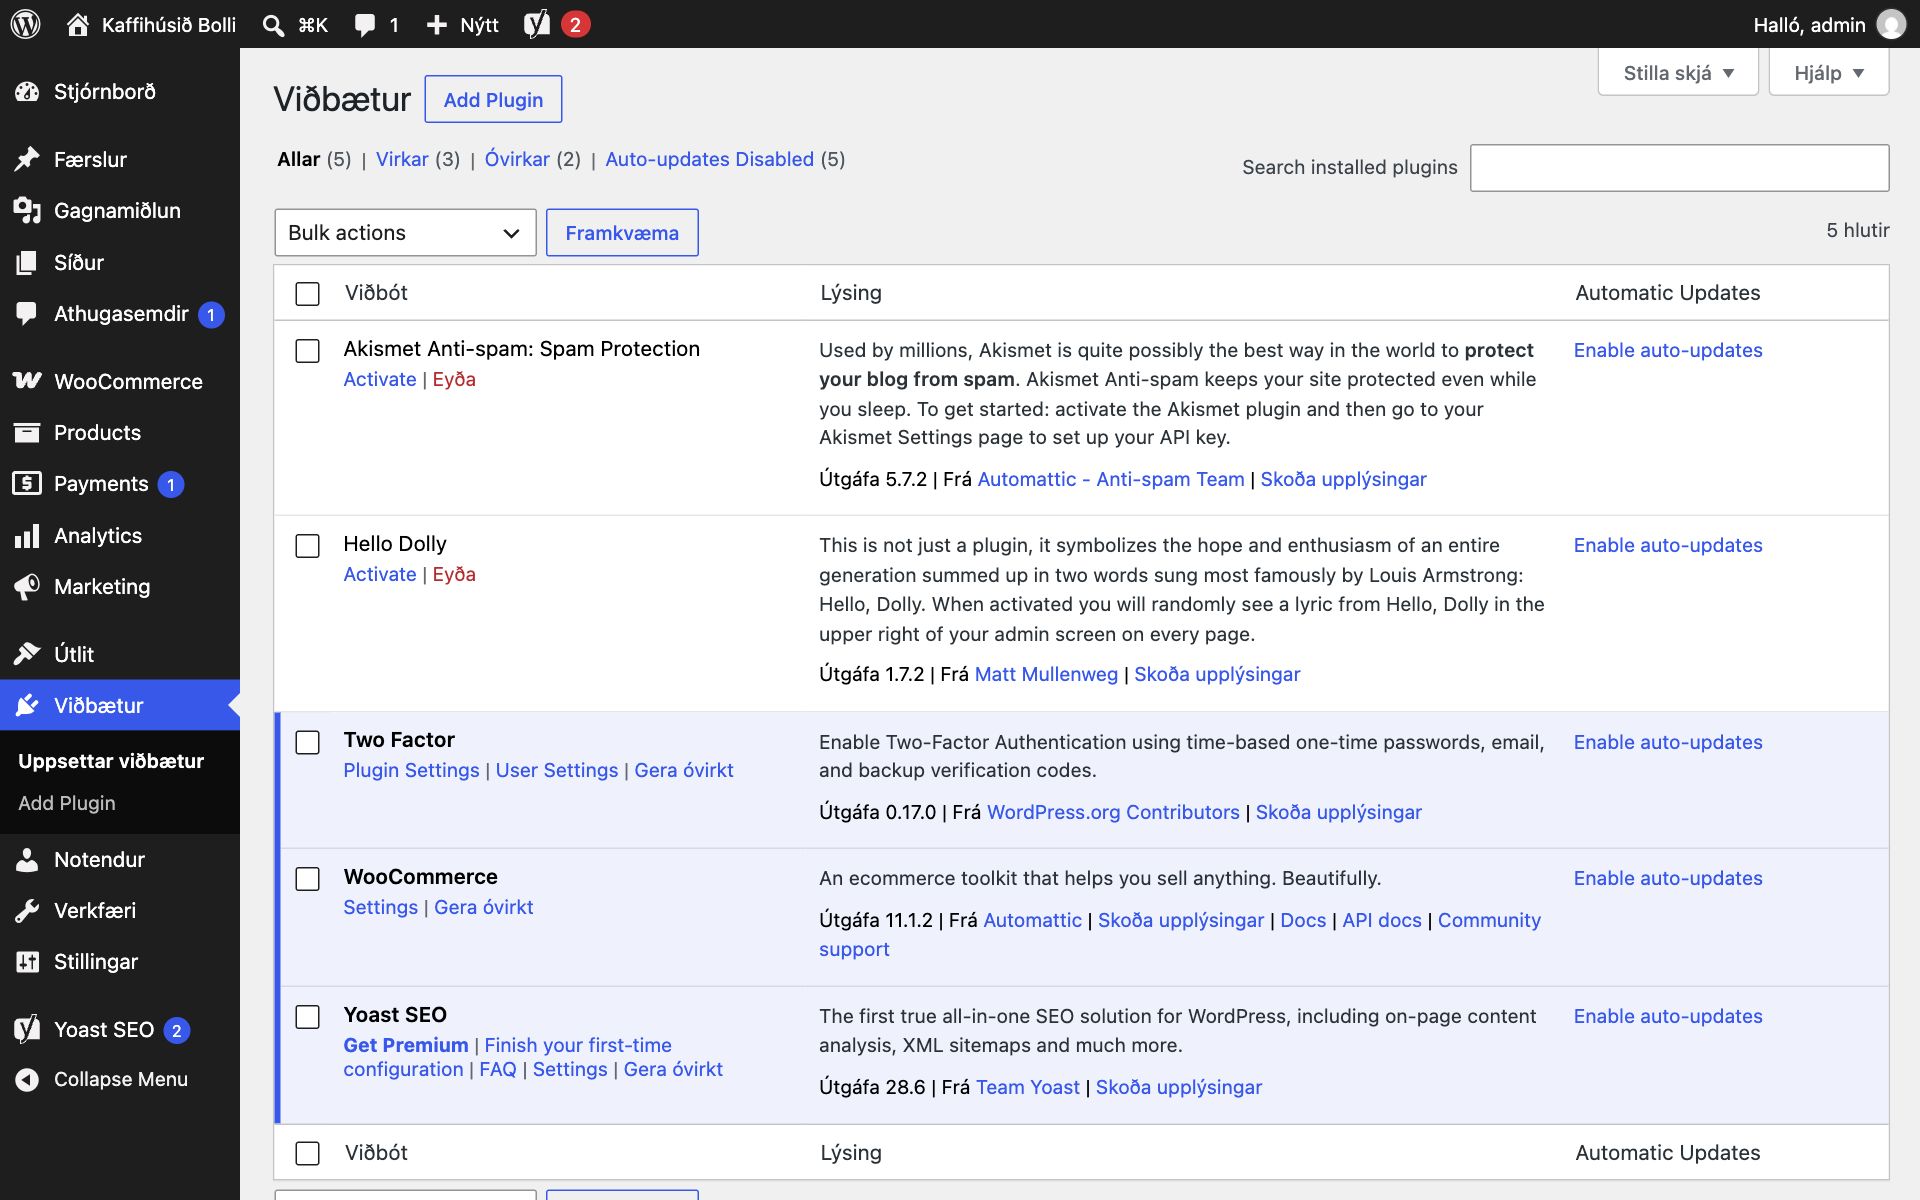Click the Stillingar settings icon
This screenshot has width=1920, height=1200.
click(27, 962)
